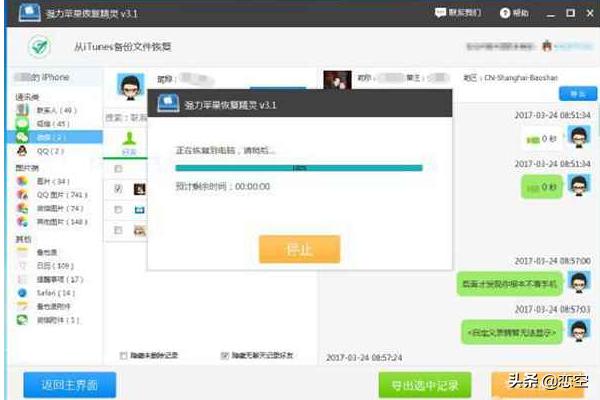The height and width of the screenshot is (400, 600).
Task: Click the estimated time remaining 00:00:00 text
Action: pos(222,186)
